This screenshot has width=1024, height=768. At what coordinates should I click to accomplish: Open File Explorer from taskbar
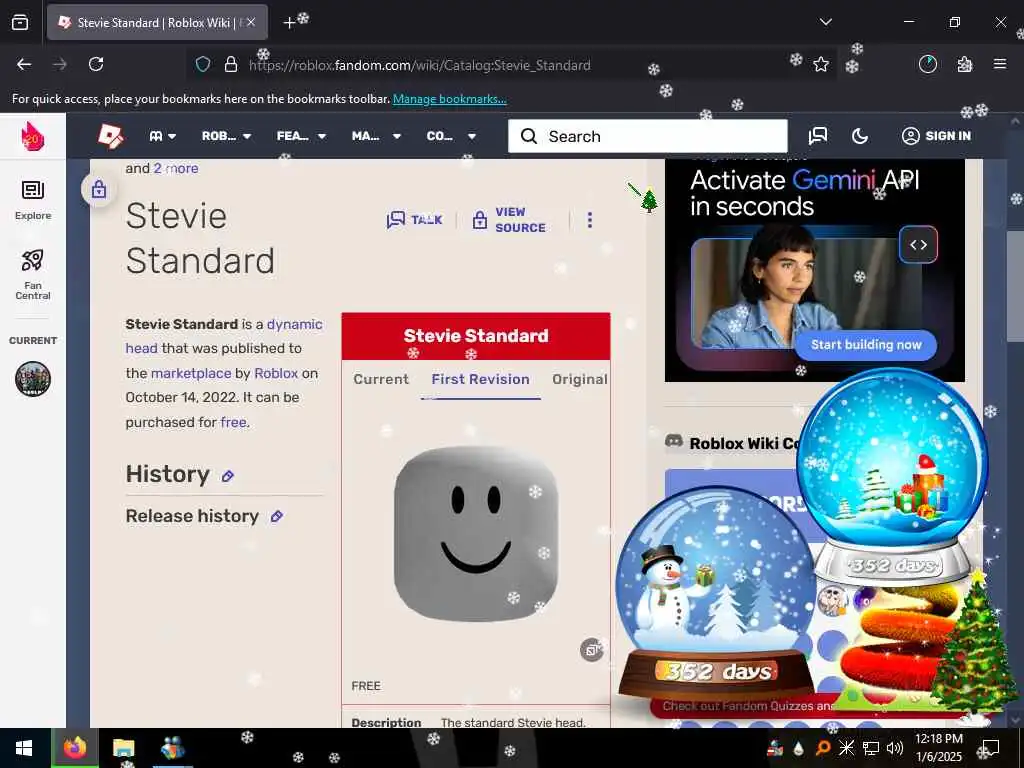tap(123, 748)
